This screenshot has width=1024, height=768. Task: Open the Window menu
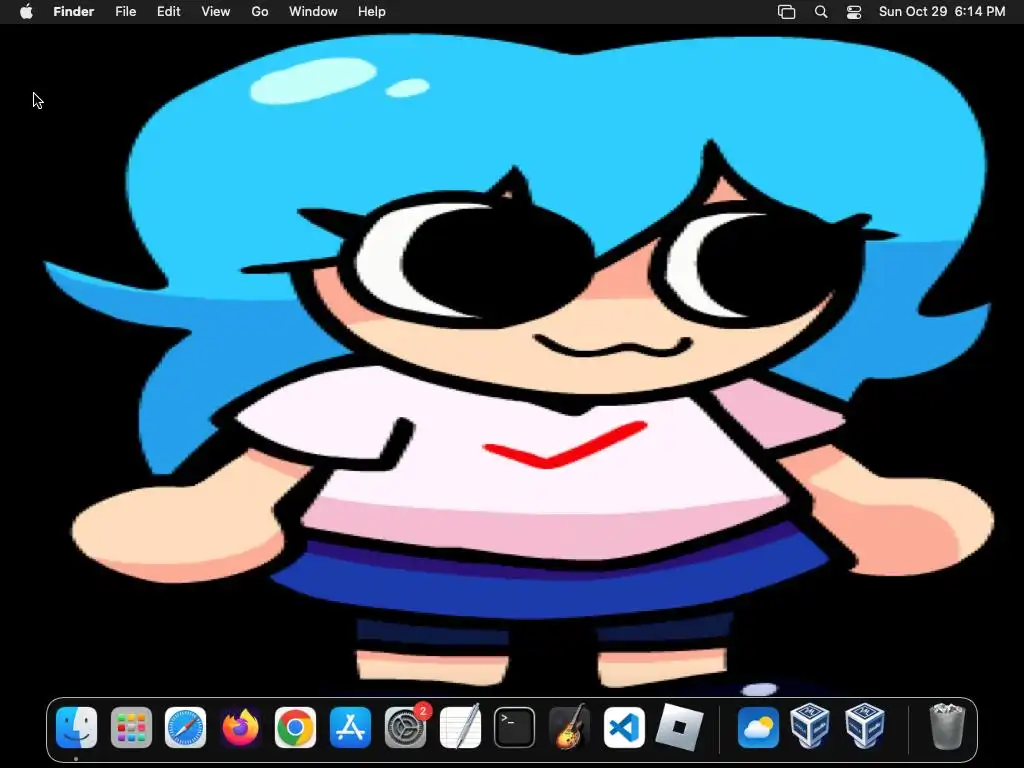[313, 12]
